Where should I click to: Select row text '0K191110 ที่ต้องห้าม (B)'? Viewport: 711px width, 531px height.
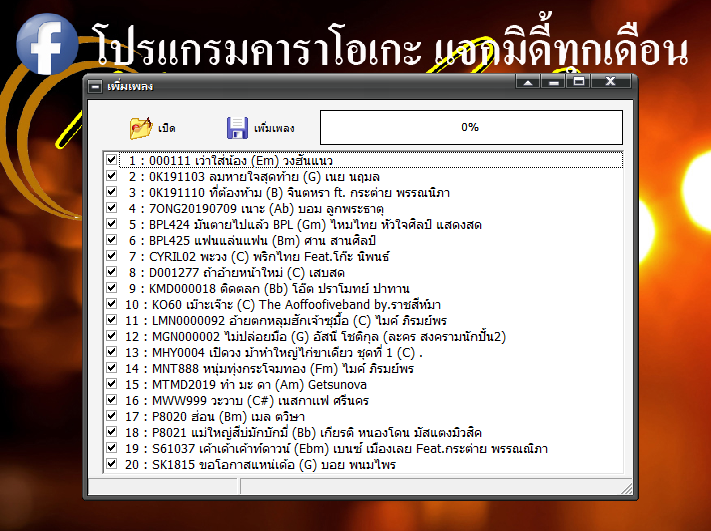coord(216,193)
